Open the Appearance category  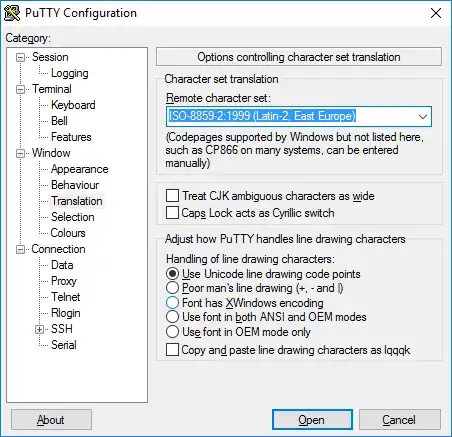(80, 169)
